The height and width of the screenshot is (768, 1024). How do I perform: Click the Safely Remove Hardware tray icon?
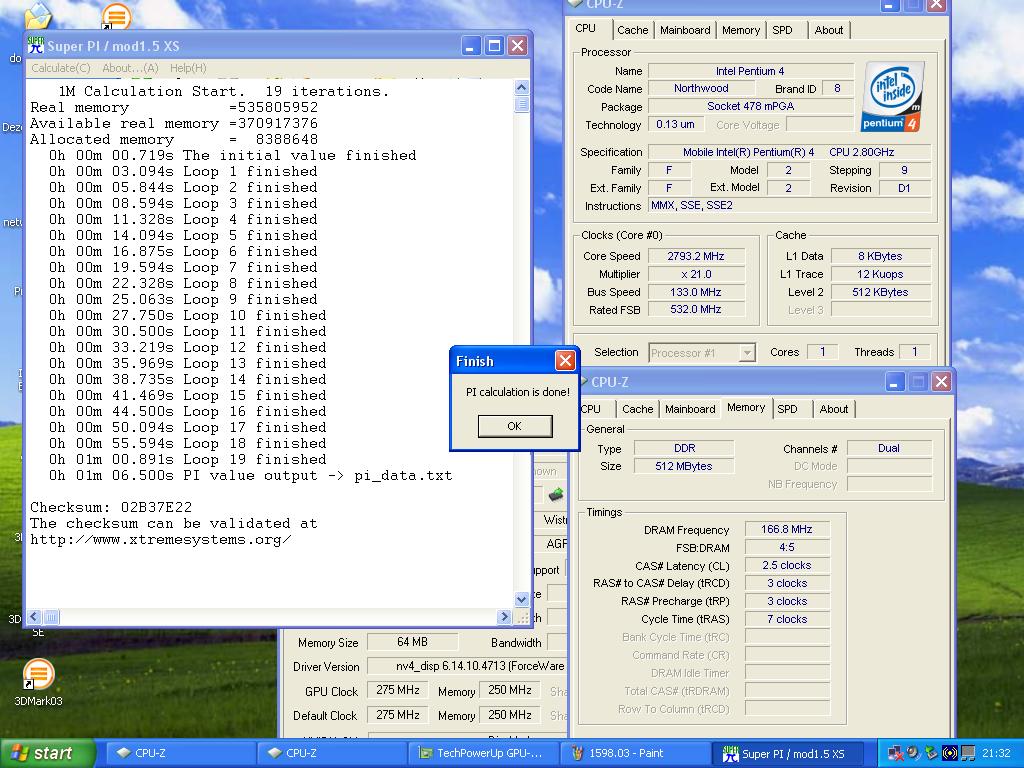point(931,753)
